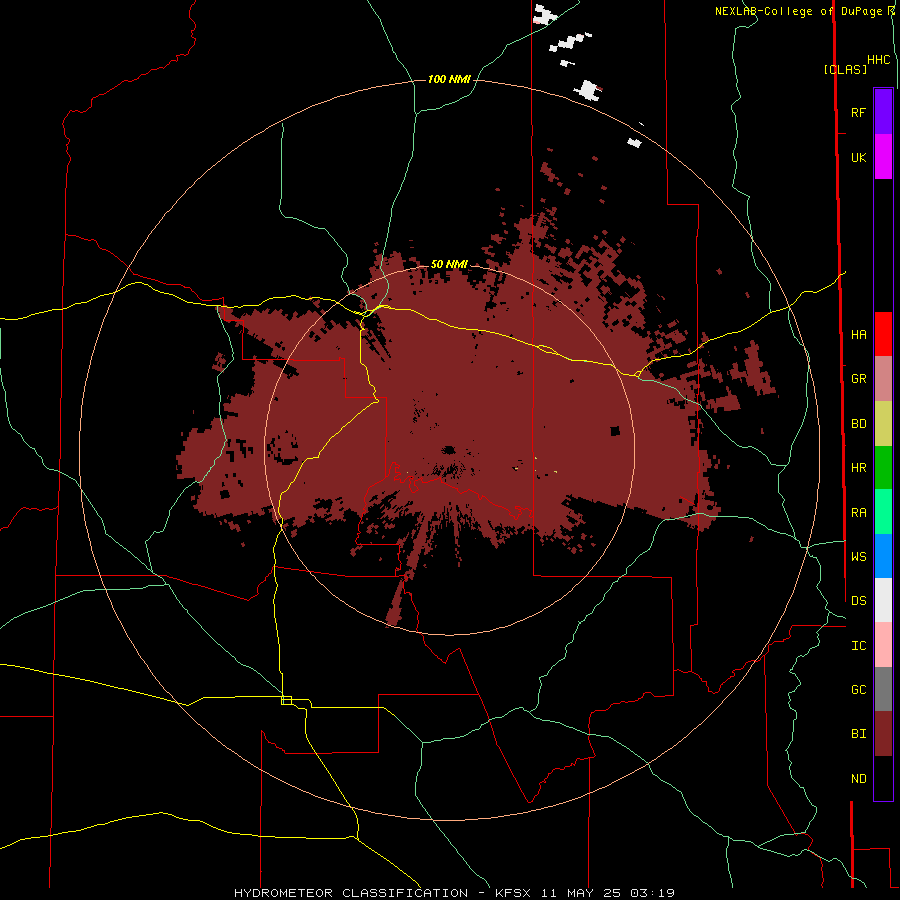Click the IC pink legend swatch
Image resolution: width=900 pixels, height=900 pixels.
[x=883, y=645]
